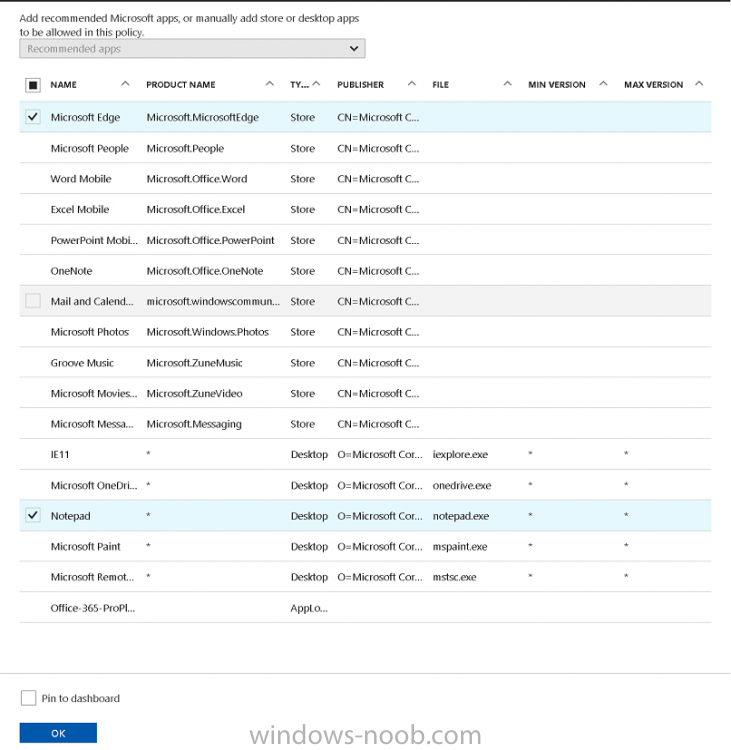731x750 pixels.
Task: Click the mstsc.exe file cell
Action: click(454, 577)
